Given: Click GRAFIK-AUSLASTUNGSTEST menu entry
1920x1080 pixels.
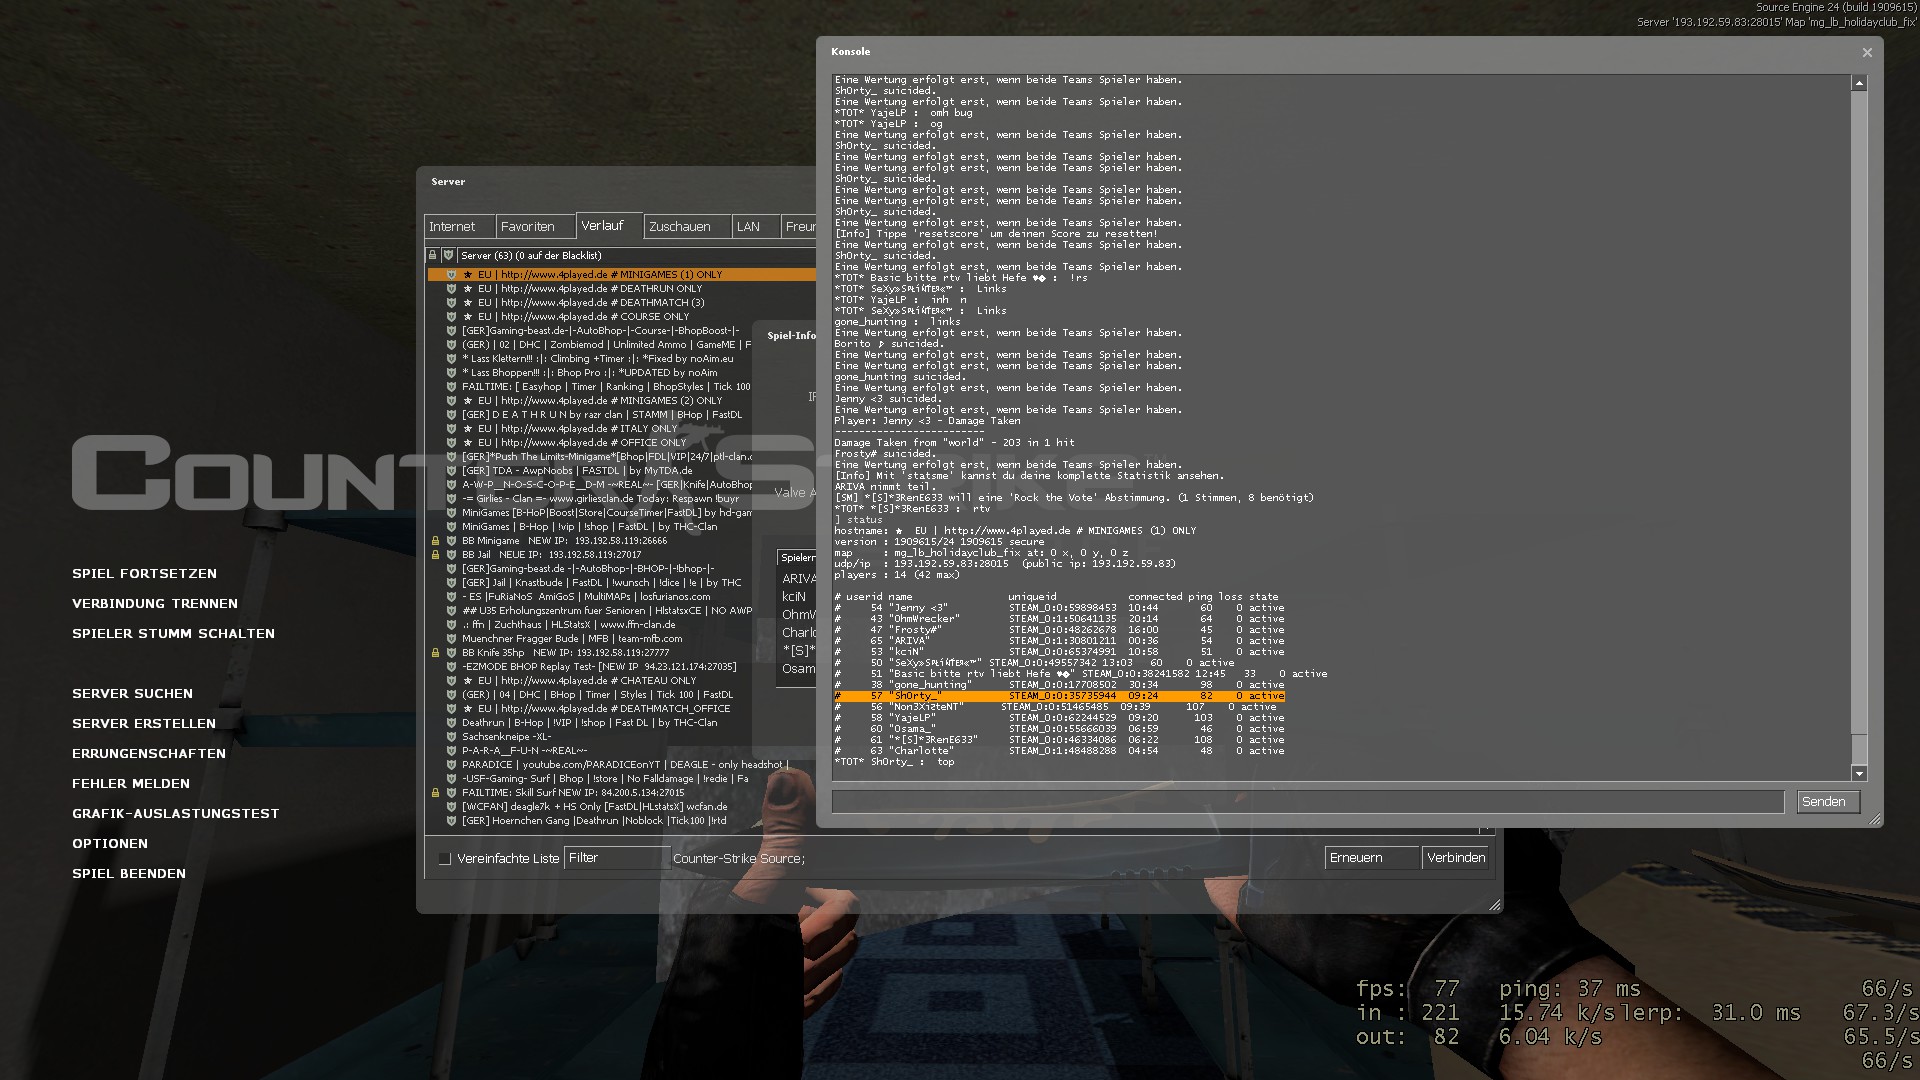Looking at the screenshot, I should point(176,814).
